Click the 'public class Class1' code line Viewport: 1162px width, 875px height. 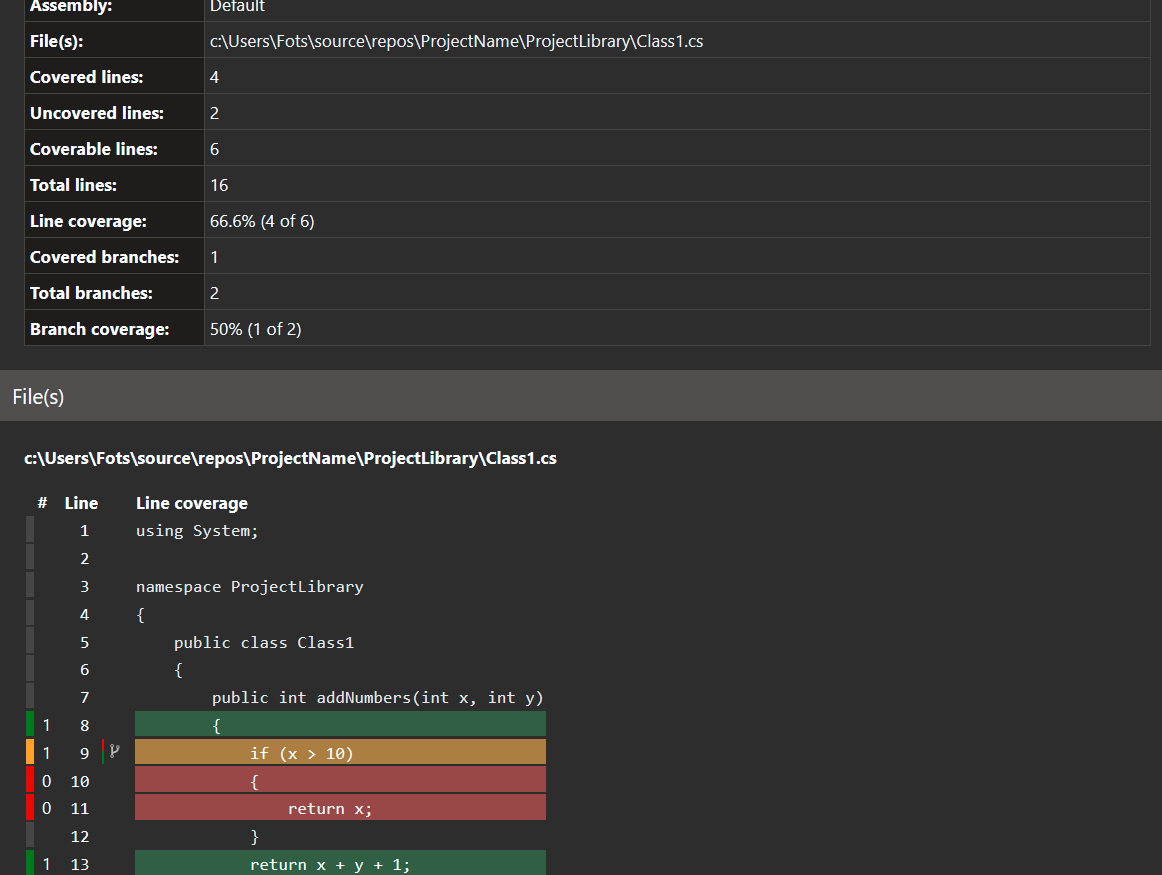click(263, 642)
